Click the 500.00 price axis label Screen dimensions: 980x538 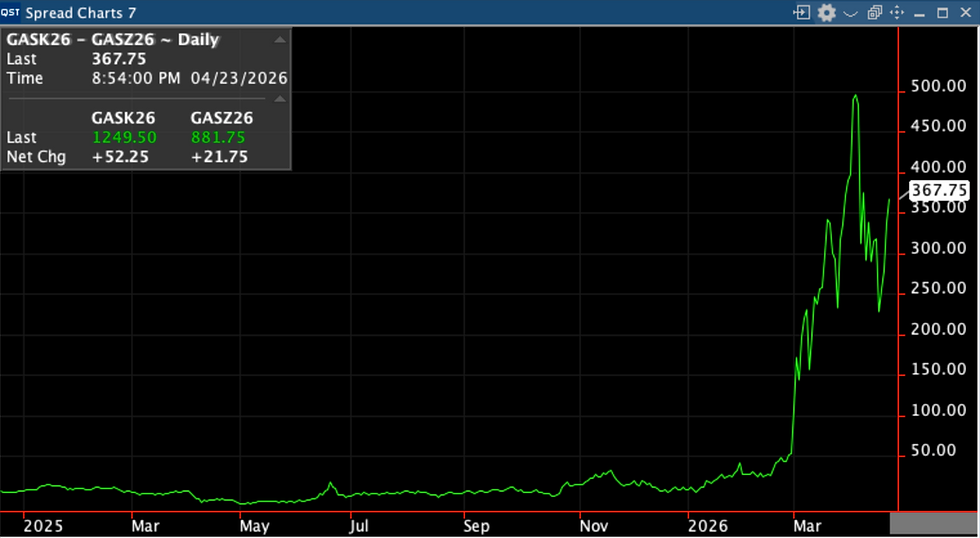click(939, 86)
